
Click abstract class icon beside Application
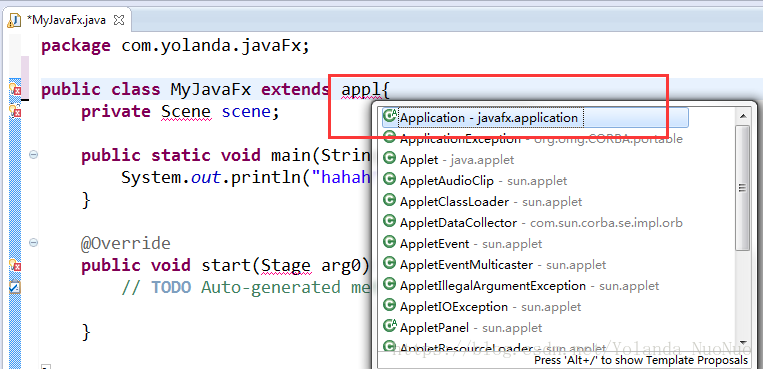390,115
